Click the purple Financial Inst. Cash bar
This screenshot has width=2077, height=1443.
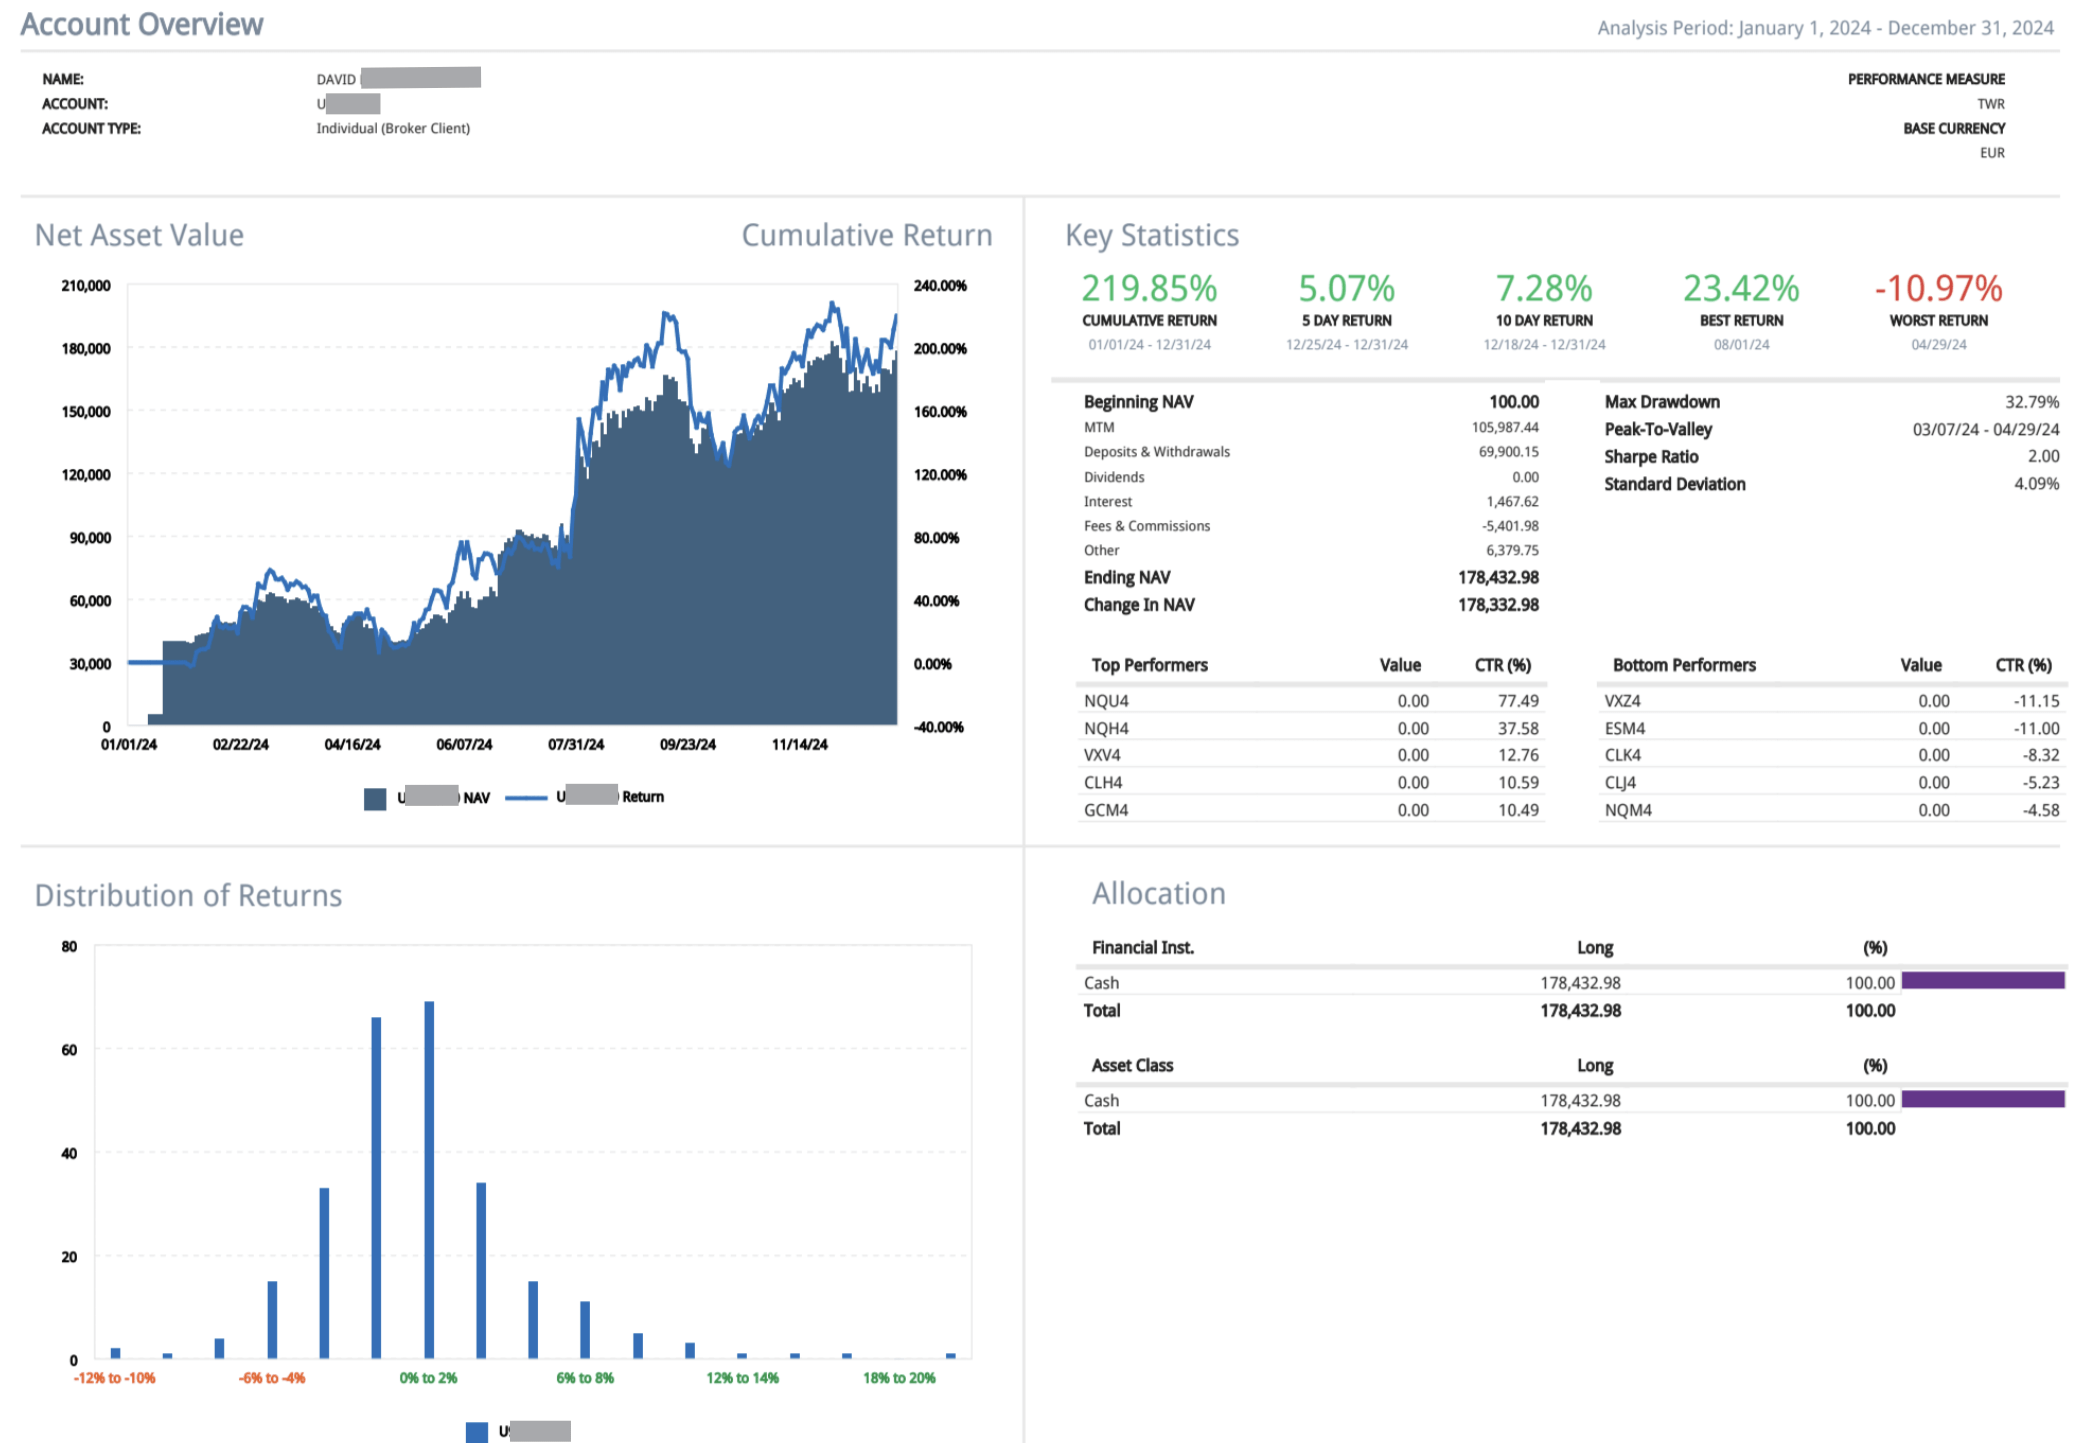1982,981
